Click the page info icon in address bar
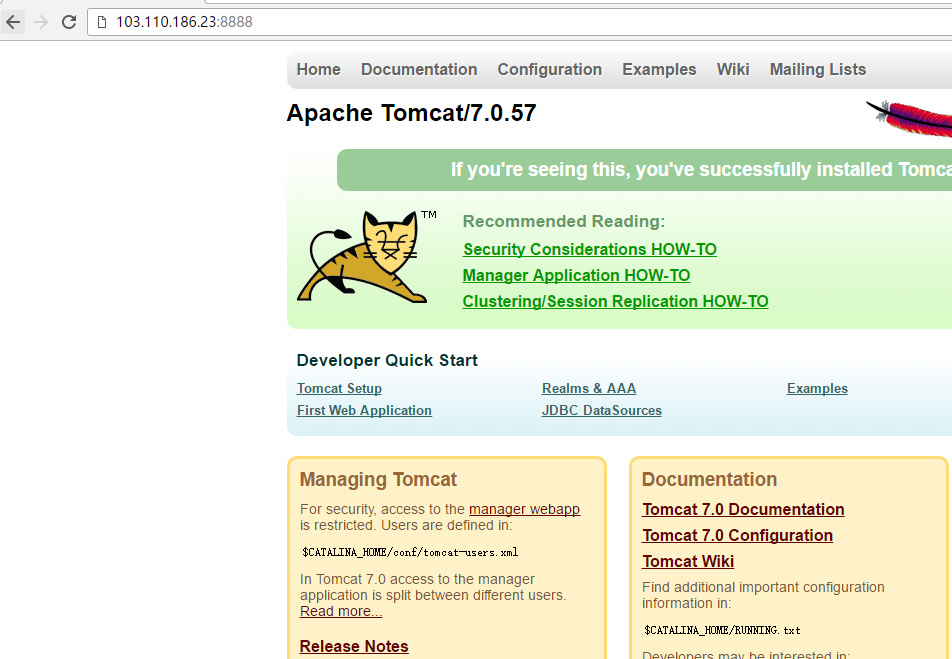This screenshot has height=659, width=952. [102, 22]
